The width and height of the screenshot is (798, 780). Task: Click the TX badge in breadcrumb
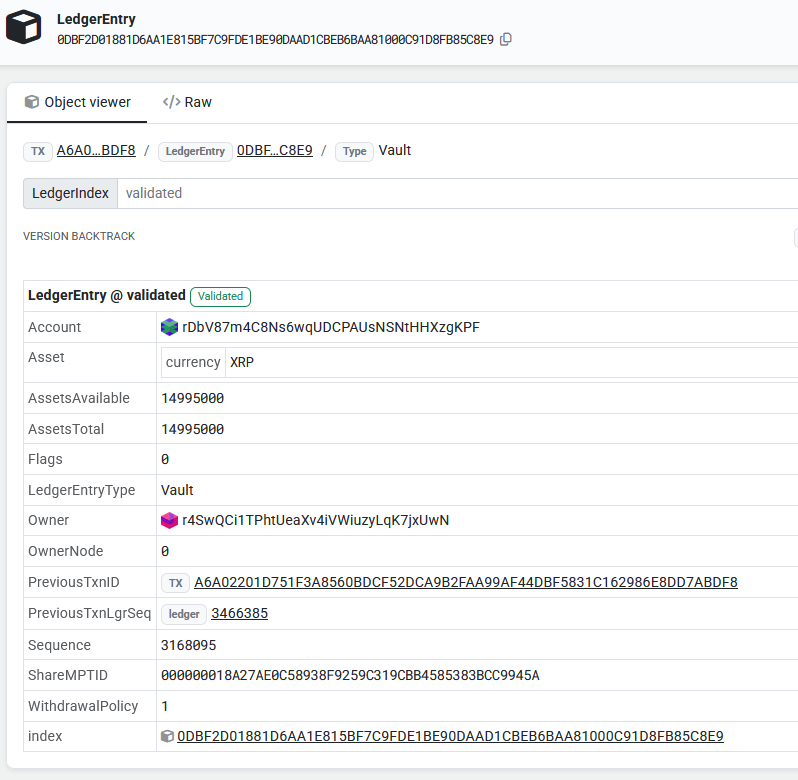click(38, 151)
